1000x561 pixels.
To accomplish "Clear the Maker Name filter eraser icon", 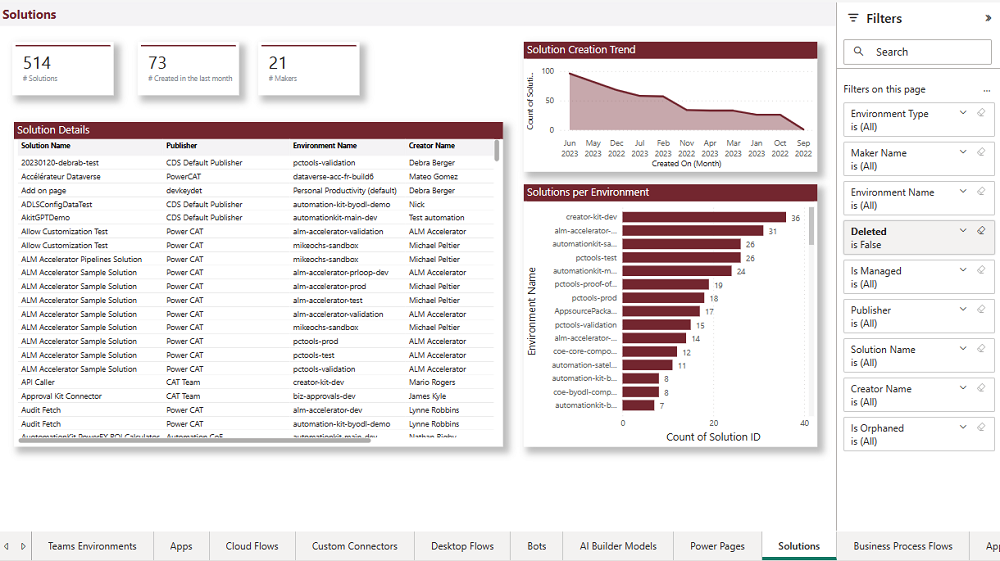I will 981,152.
